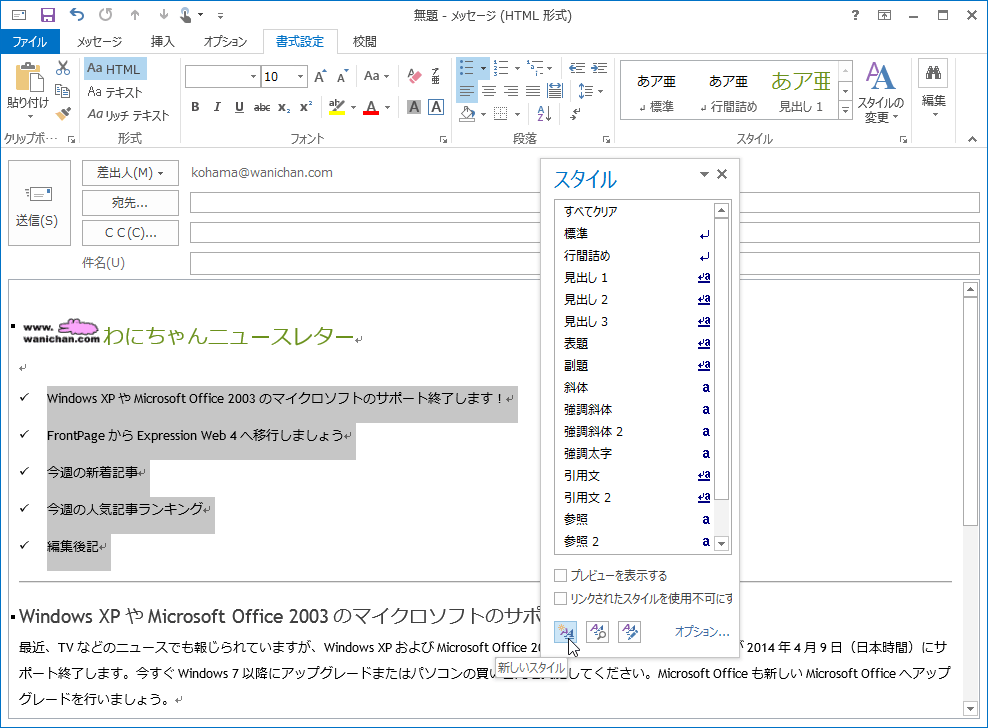Open the Style Inspector icon
The height and width of the screenshot is (728, 988).
click(x=597, y=631)
